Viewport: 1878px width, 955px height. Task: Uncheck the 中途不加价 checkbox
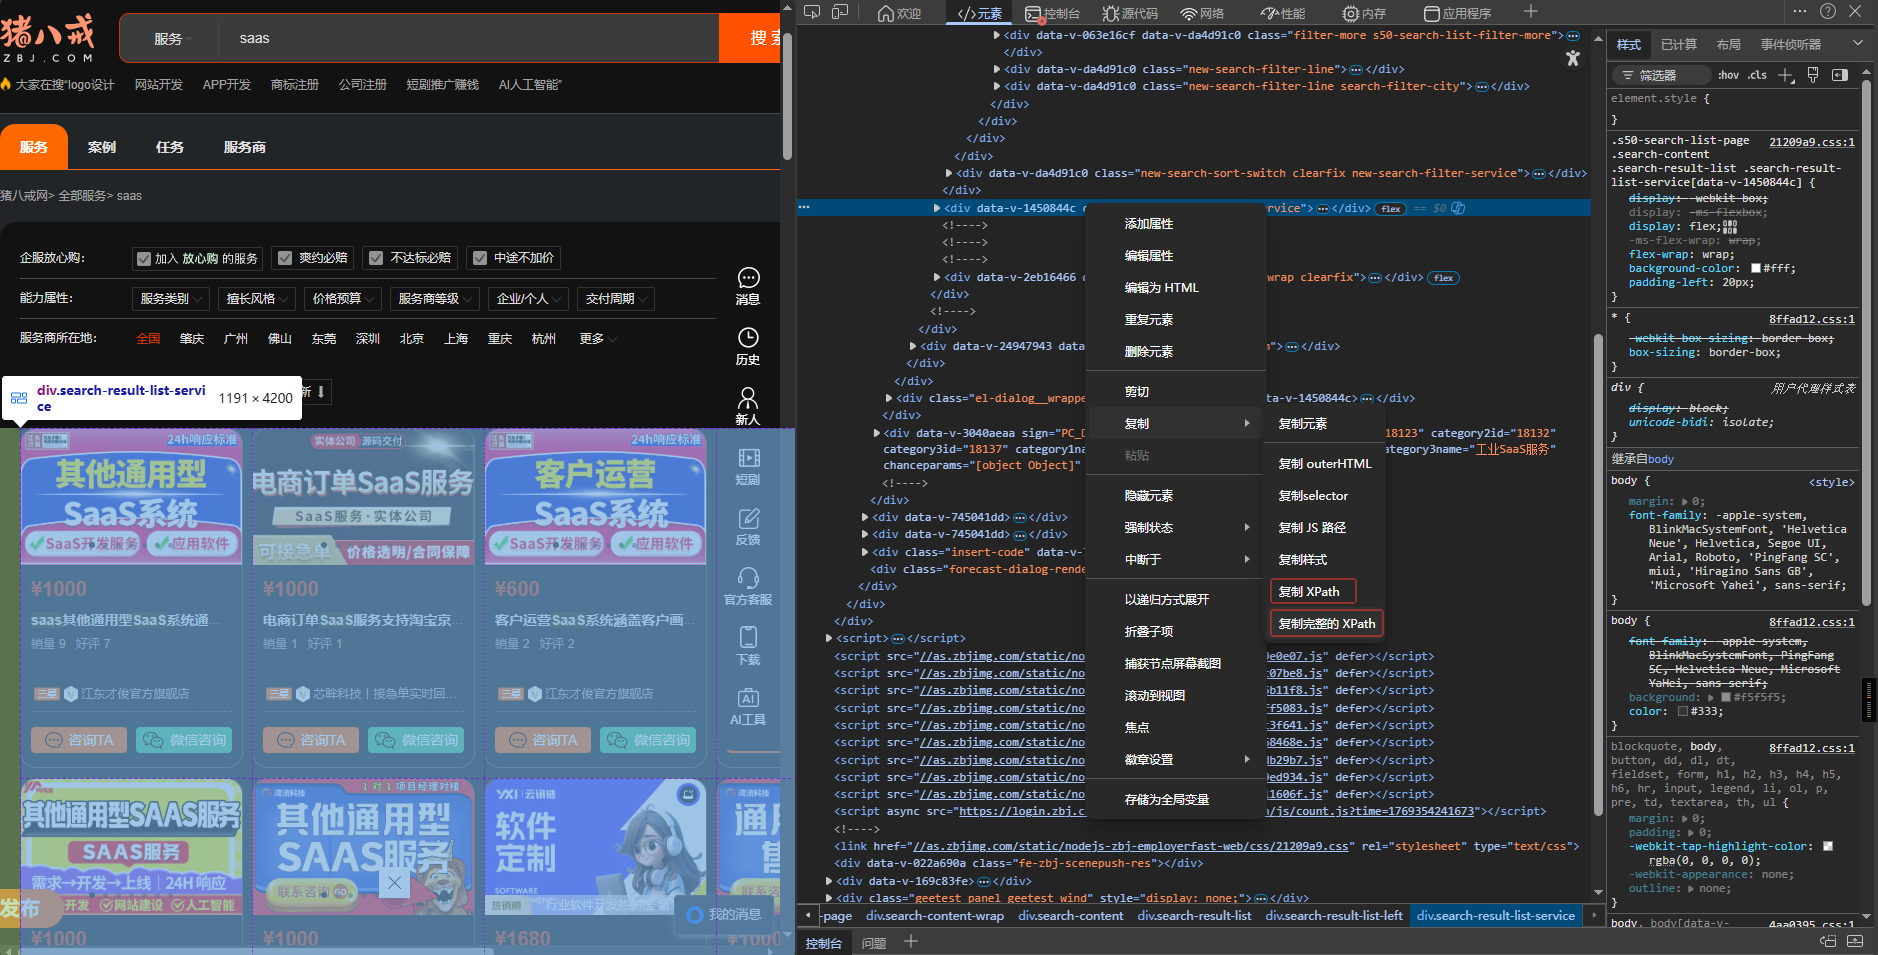tap(480, 258)
